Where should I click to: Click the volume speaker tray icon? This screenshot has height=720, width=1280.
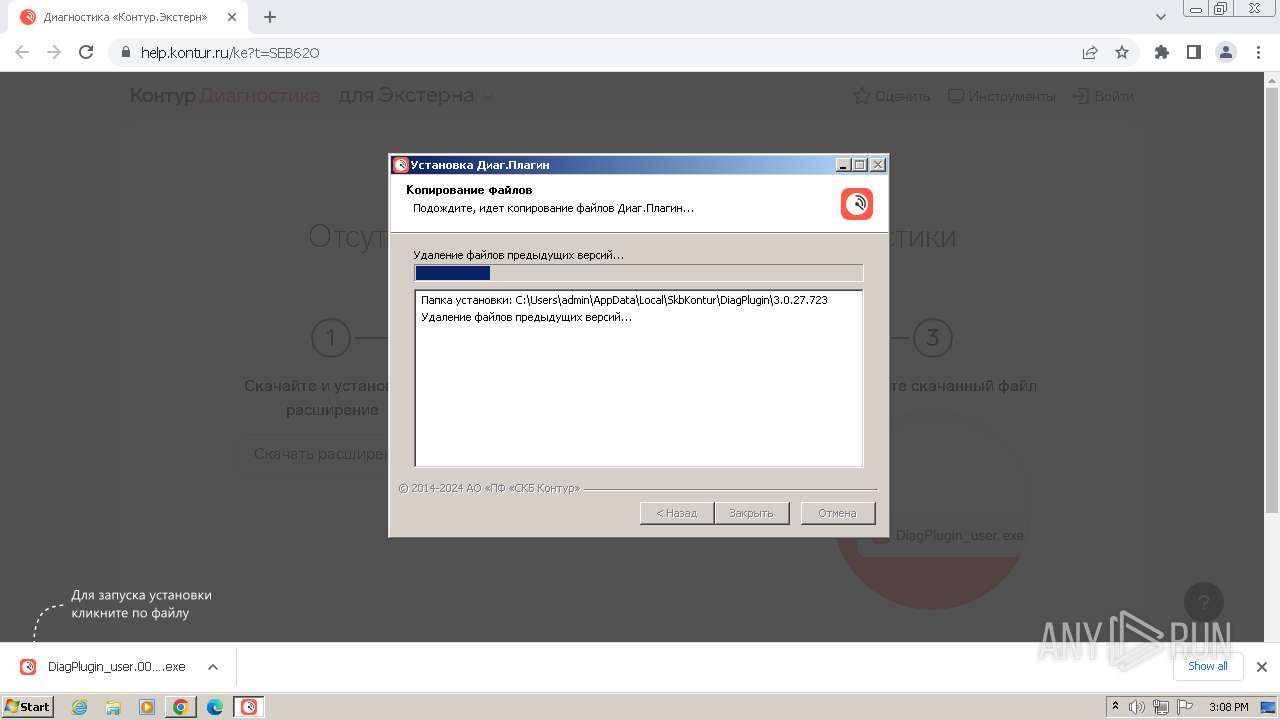(1137, 707)
